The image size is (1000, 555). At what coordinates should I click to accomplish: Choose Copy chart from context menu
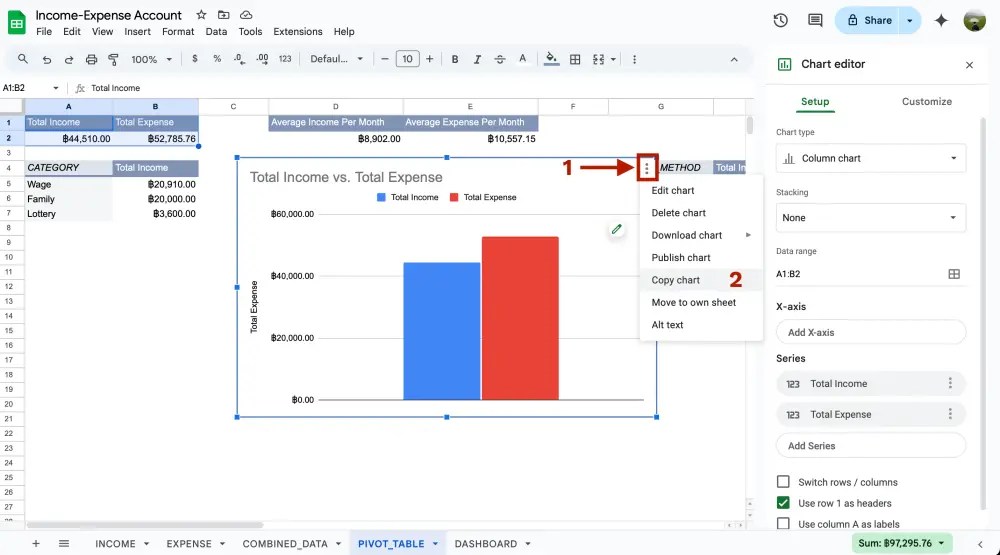pos(676,280)
